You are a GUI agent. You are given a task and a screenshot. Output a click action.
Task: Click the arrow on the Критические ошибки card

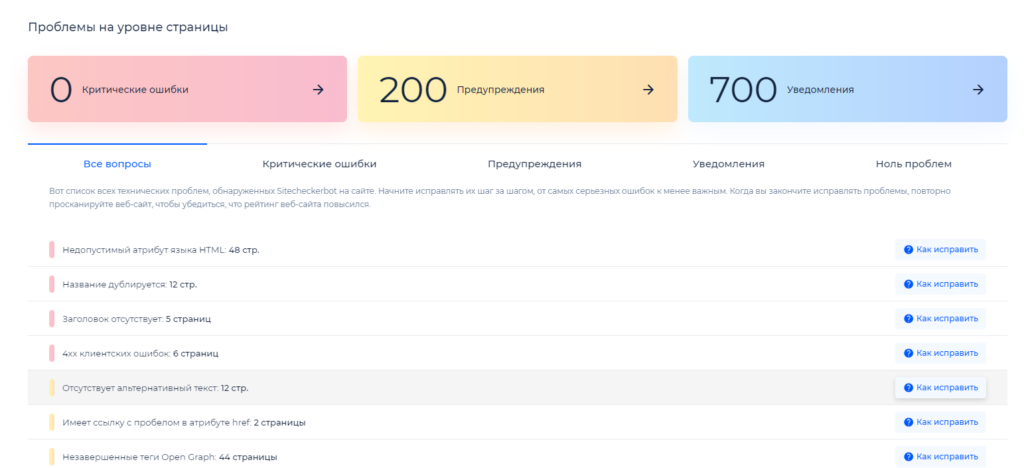(318, 90)
